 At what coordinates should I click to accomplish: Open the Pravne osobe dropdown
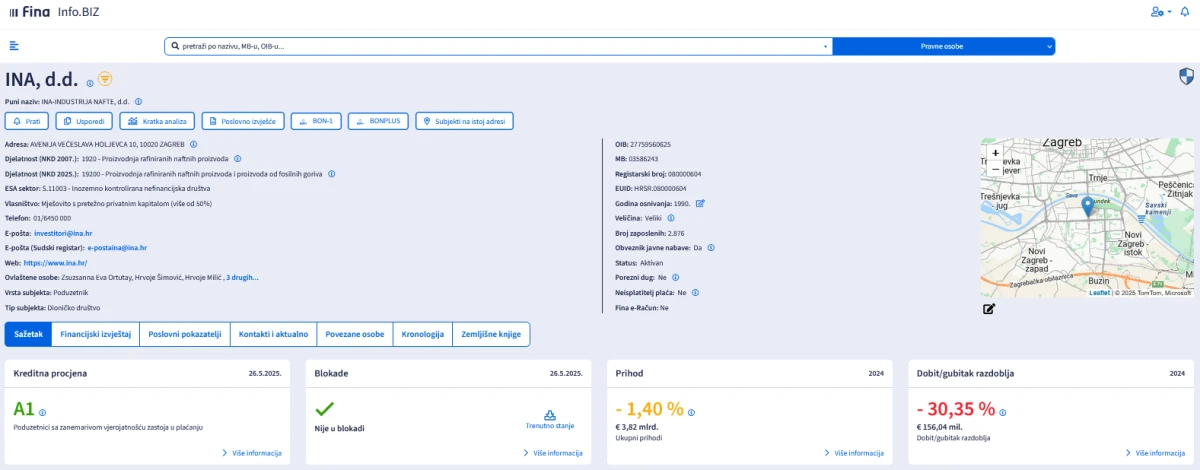pyautogui.click(x=943, y=46)
